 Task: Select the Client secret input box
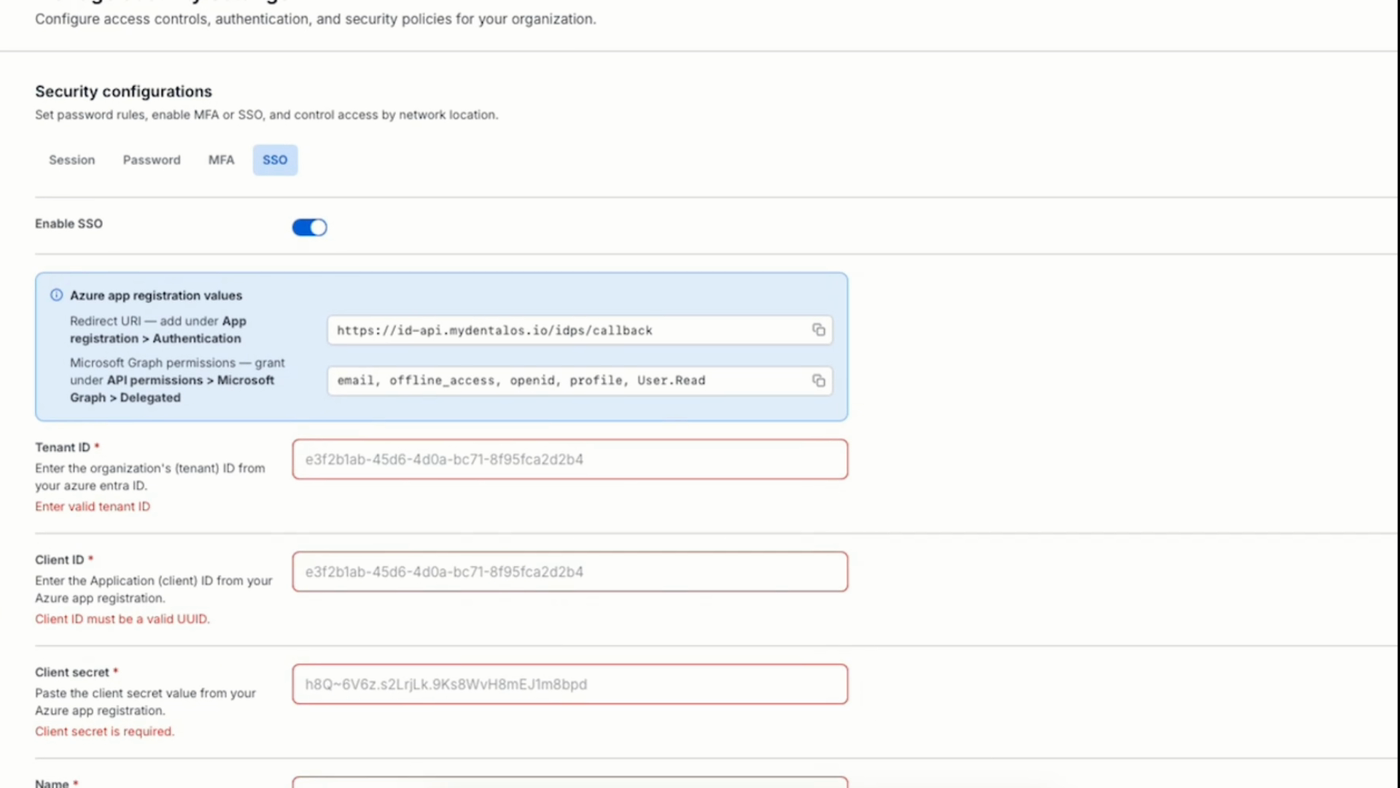pyautogui.click(x=570, y=684)
